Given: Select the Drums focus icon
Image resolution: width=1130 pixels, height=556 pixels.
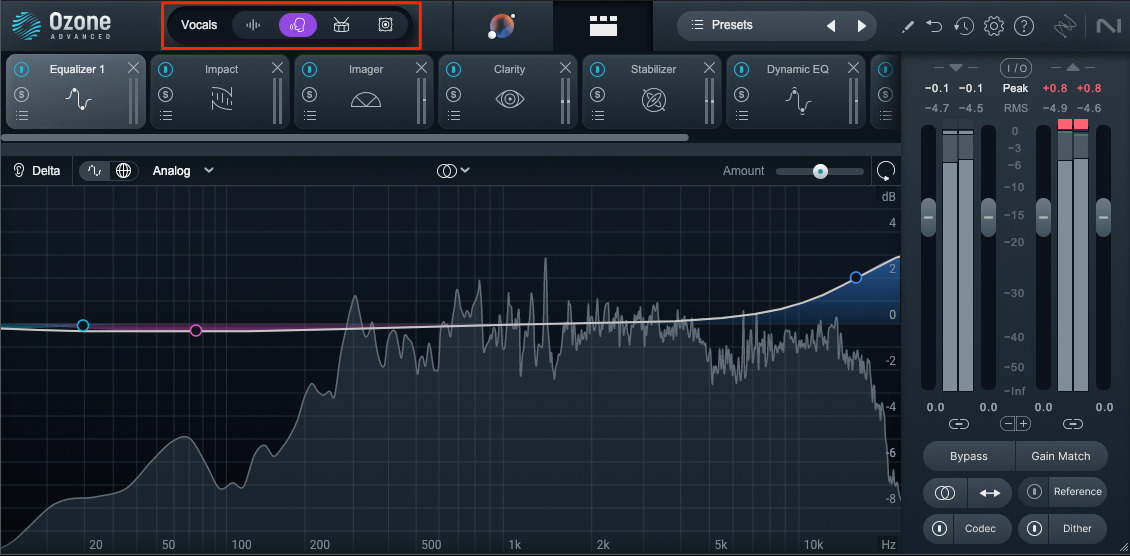Looking at the screenshot, I should 342,25.
